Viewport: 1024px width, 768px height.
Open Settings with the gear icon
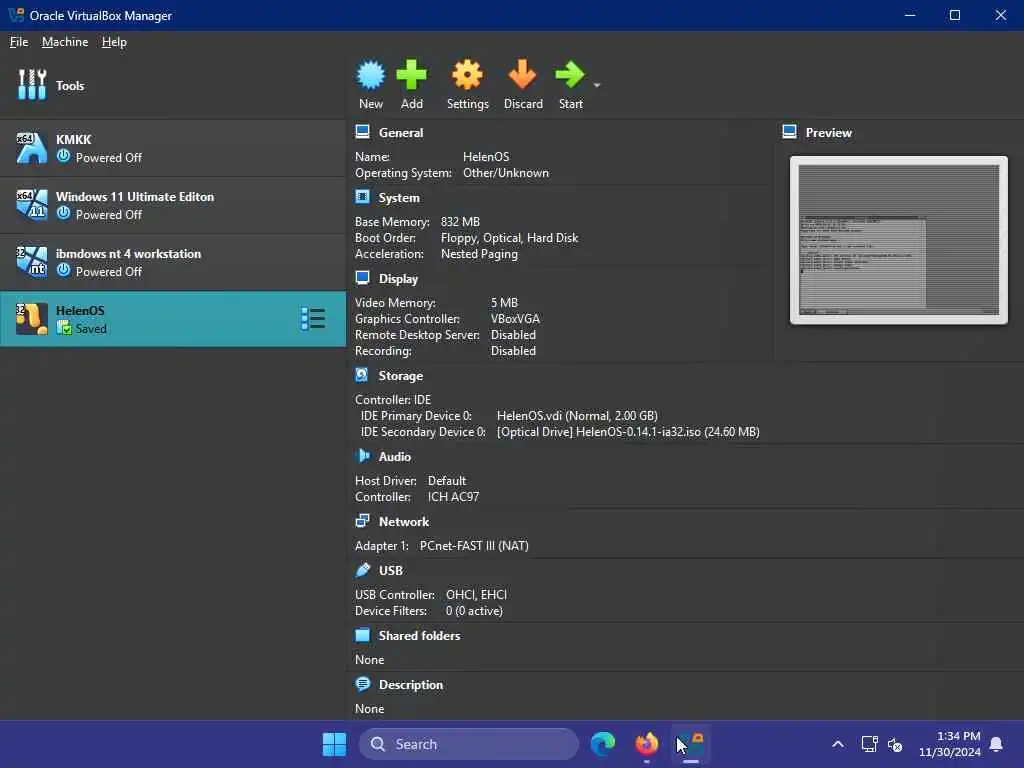pyautogui.click(x=468, y=75)
